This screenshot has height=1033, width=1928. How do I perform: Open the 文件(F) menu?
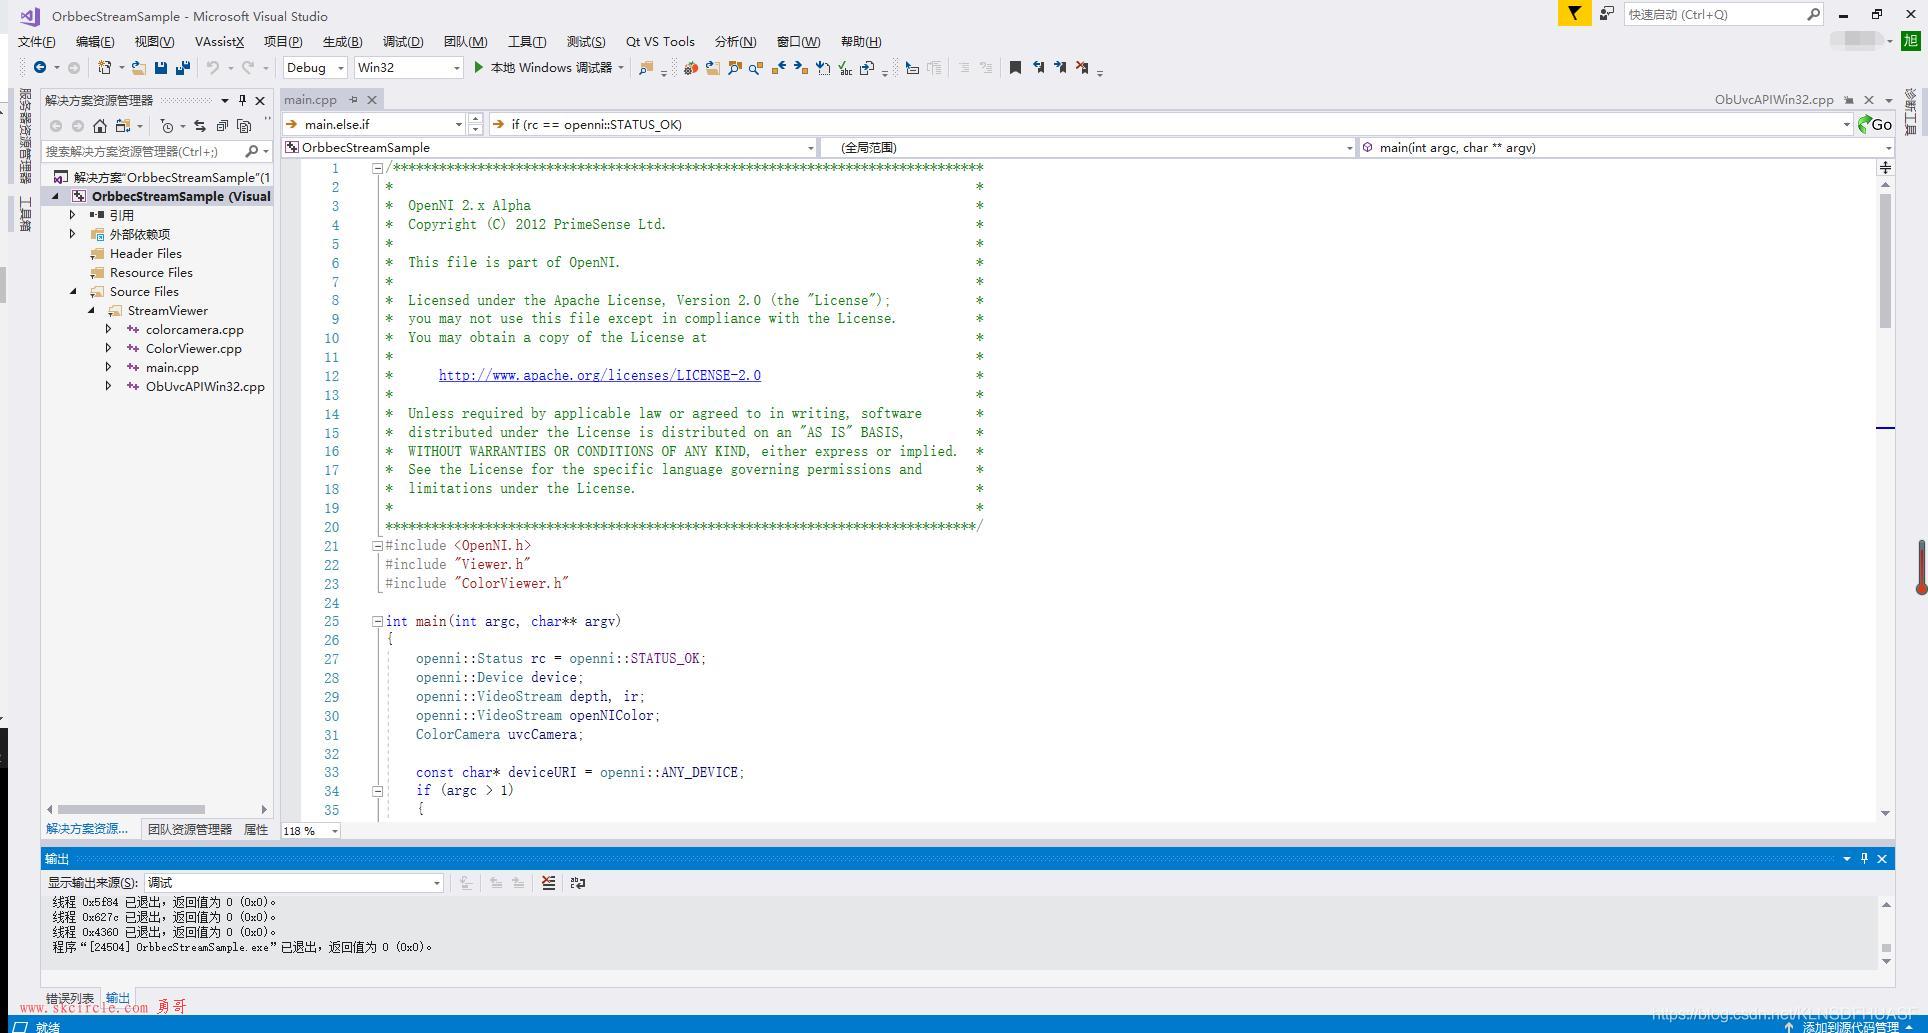click(x=37, y=42)
